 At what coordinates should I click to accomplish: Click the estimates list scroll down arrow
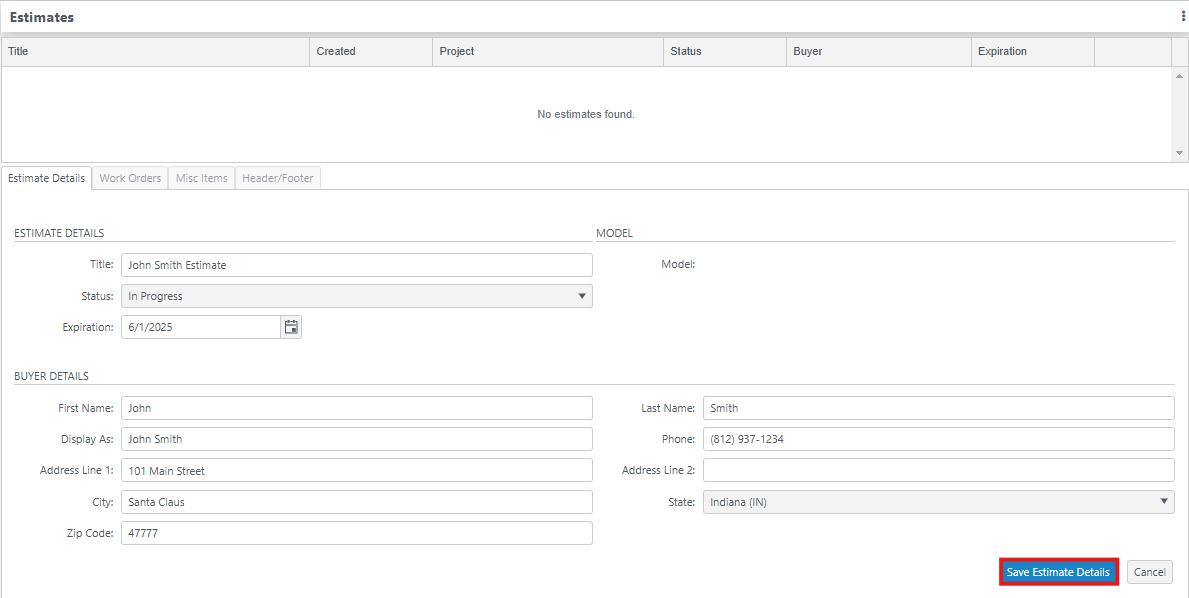coord(1179,152)
